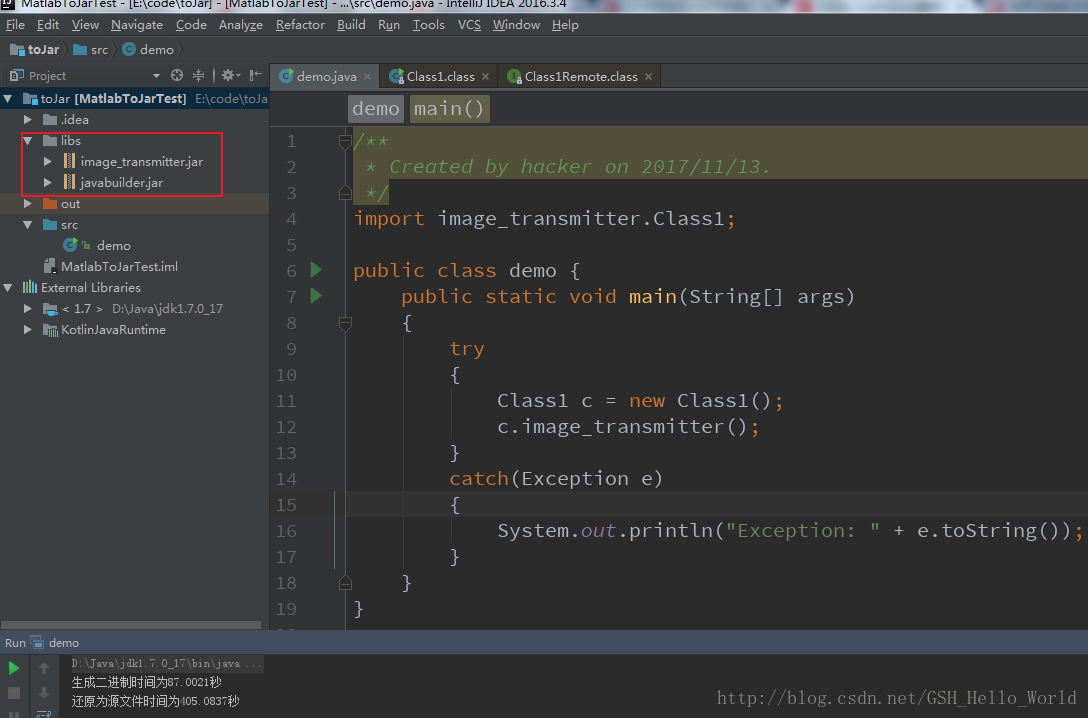Expand image_transmitter.jar contents
The image size is (1088, 718).
[x=48, y=162]
